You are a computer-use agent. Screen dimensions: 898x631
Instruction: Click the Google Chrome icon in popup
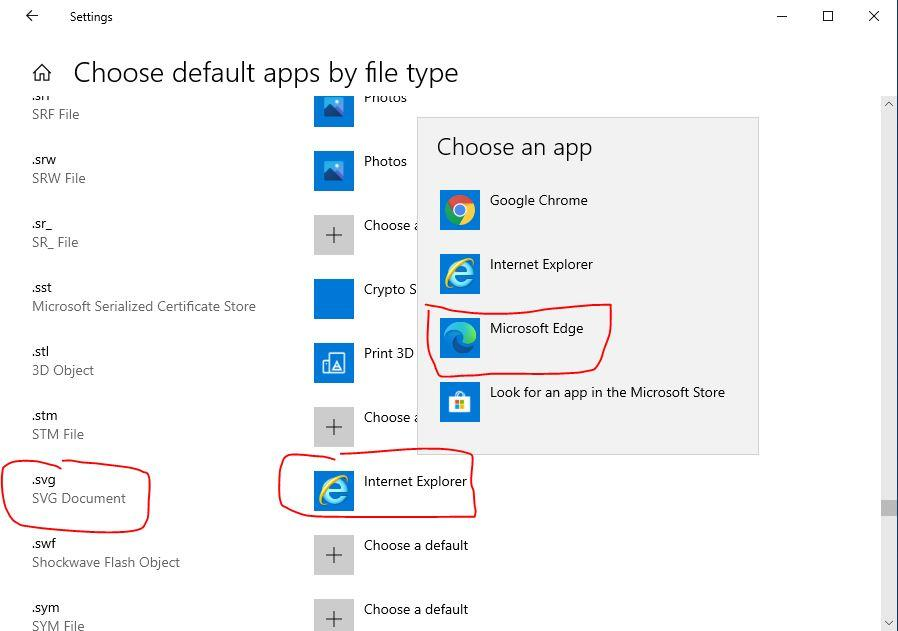click(460, 210)
